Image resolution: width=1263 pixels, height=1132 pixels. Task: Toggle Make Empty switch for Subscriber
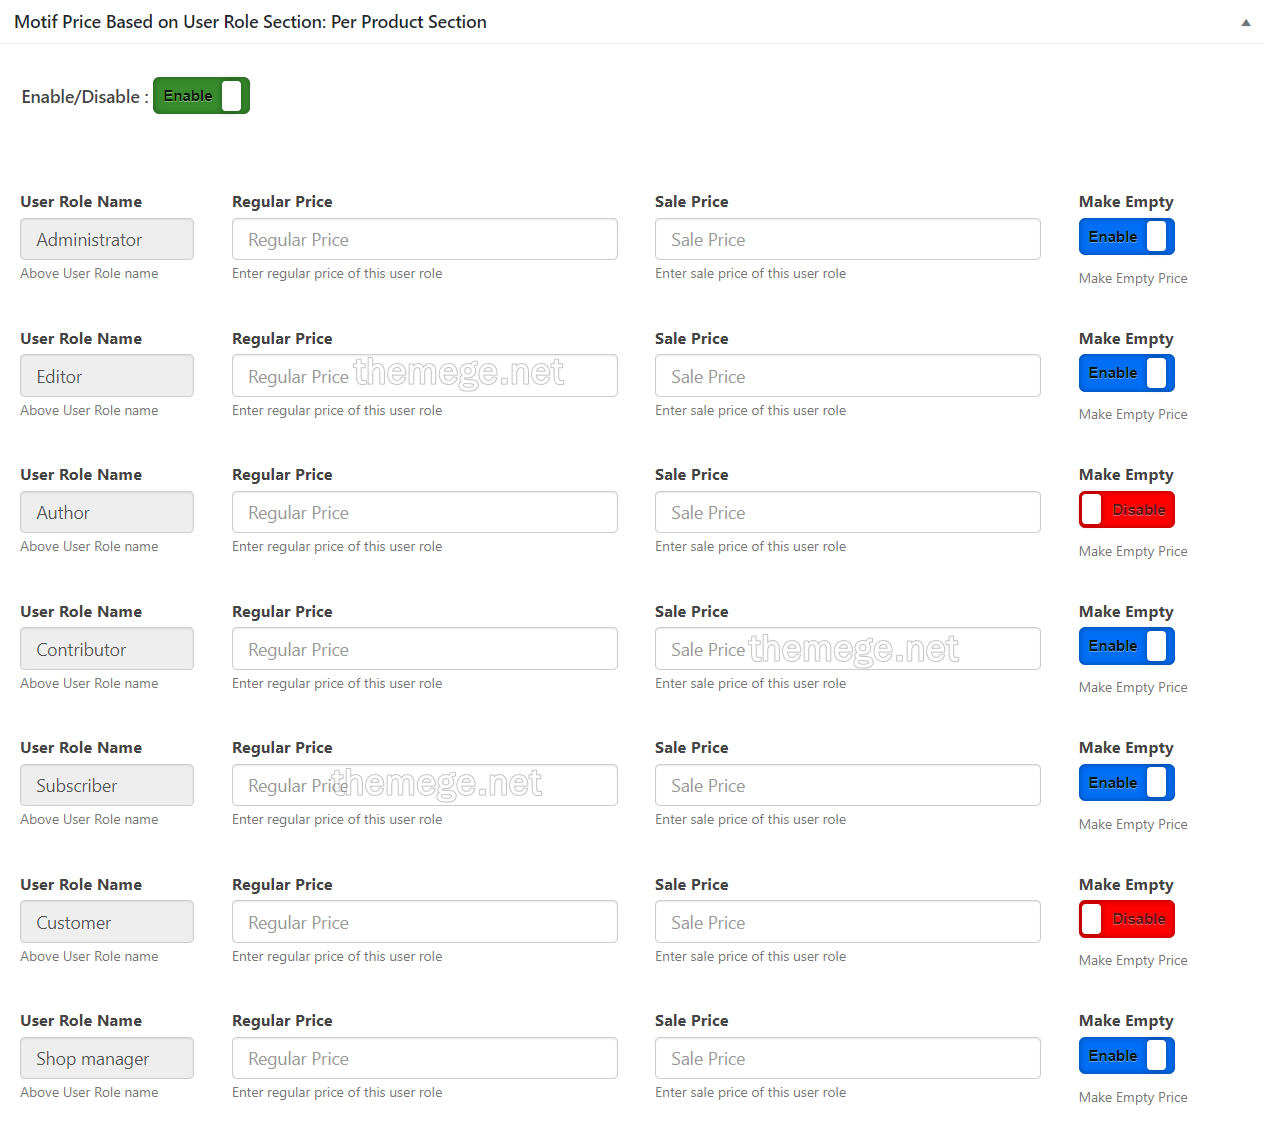(x=1126, y=783)
